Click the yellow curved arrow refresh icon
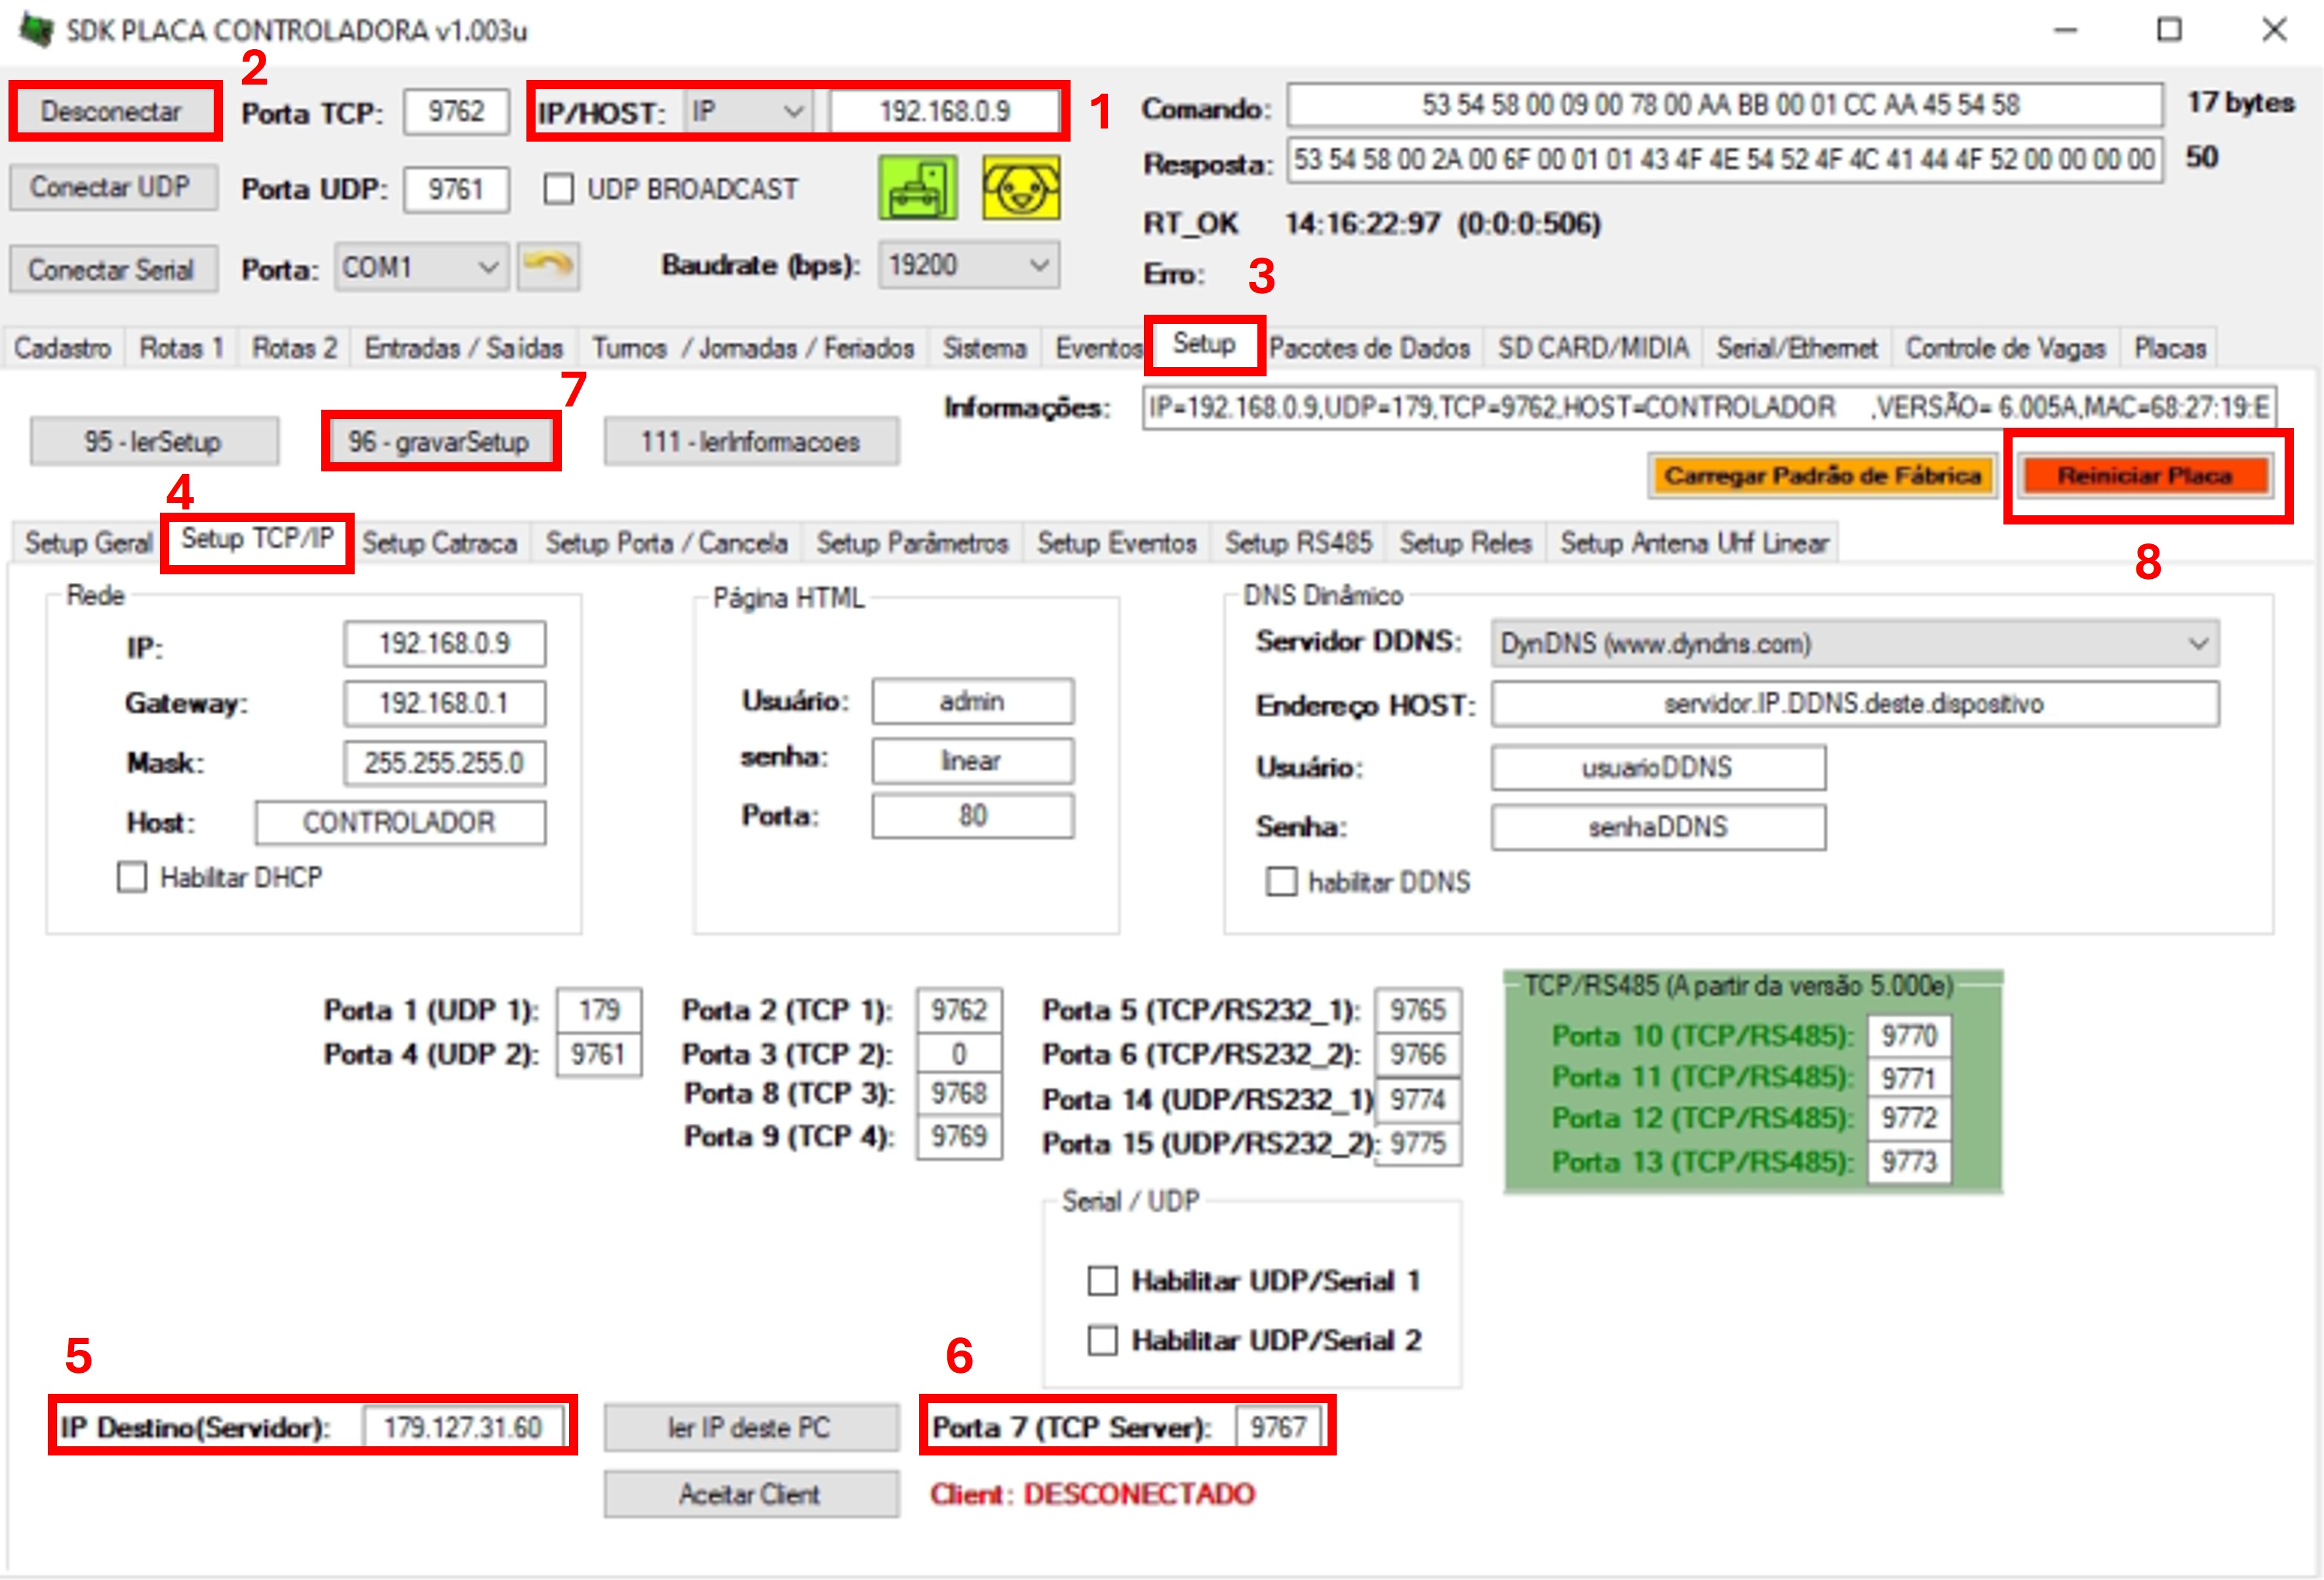2324x1580 pixels. point(548,267)
